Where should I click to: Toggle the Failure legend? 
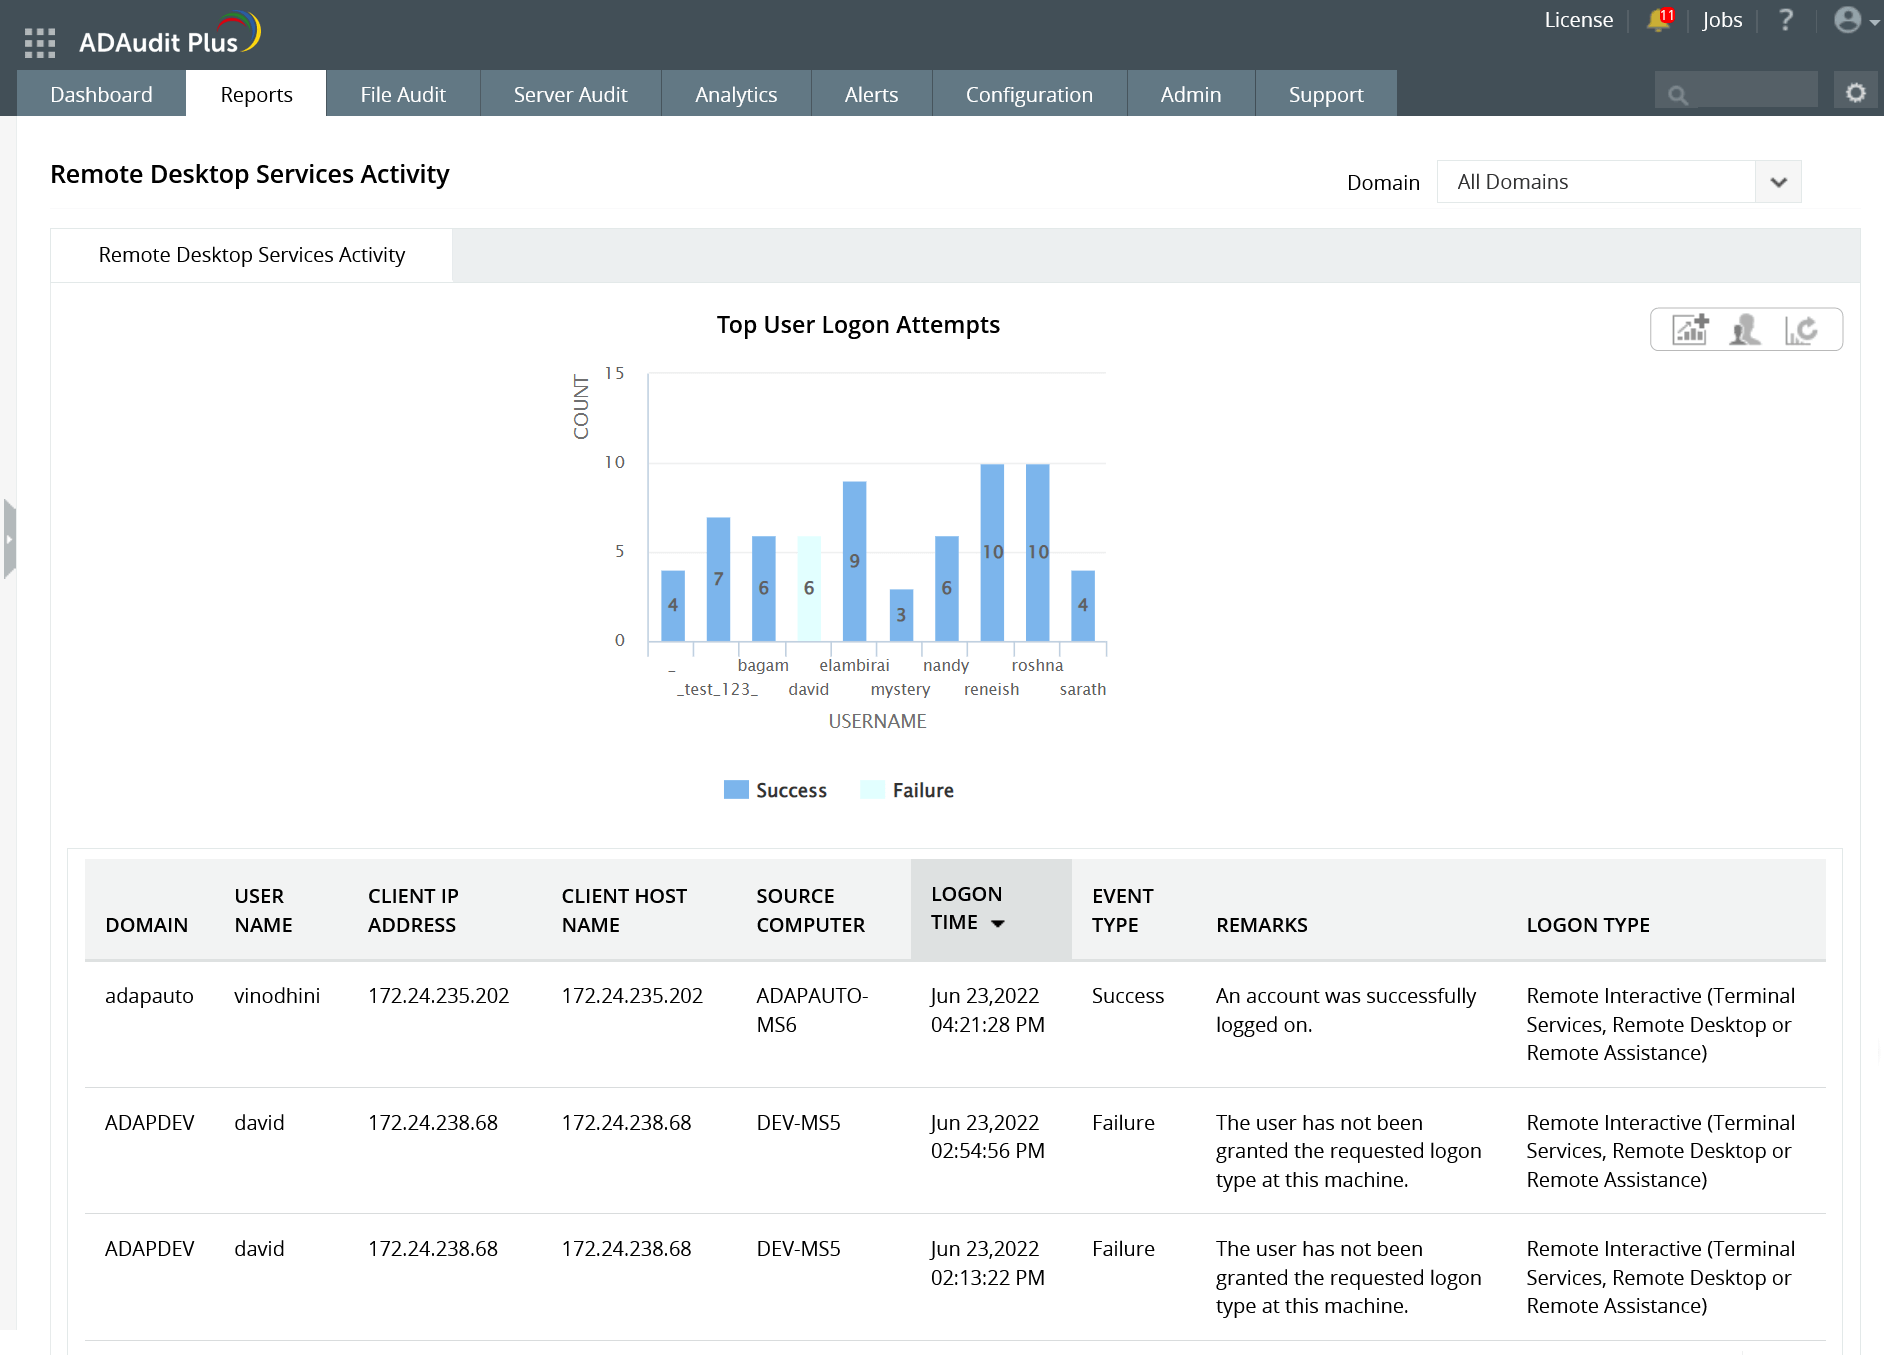[x=905, y=789]
